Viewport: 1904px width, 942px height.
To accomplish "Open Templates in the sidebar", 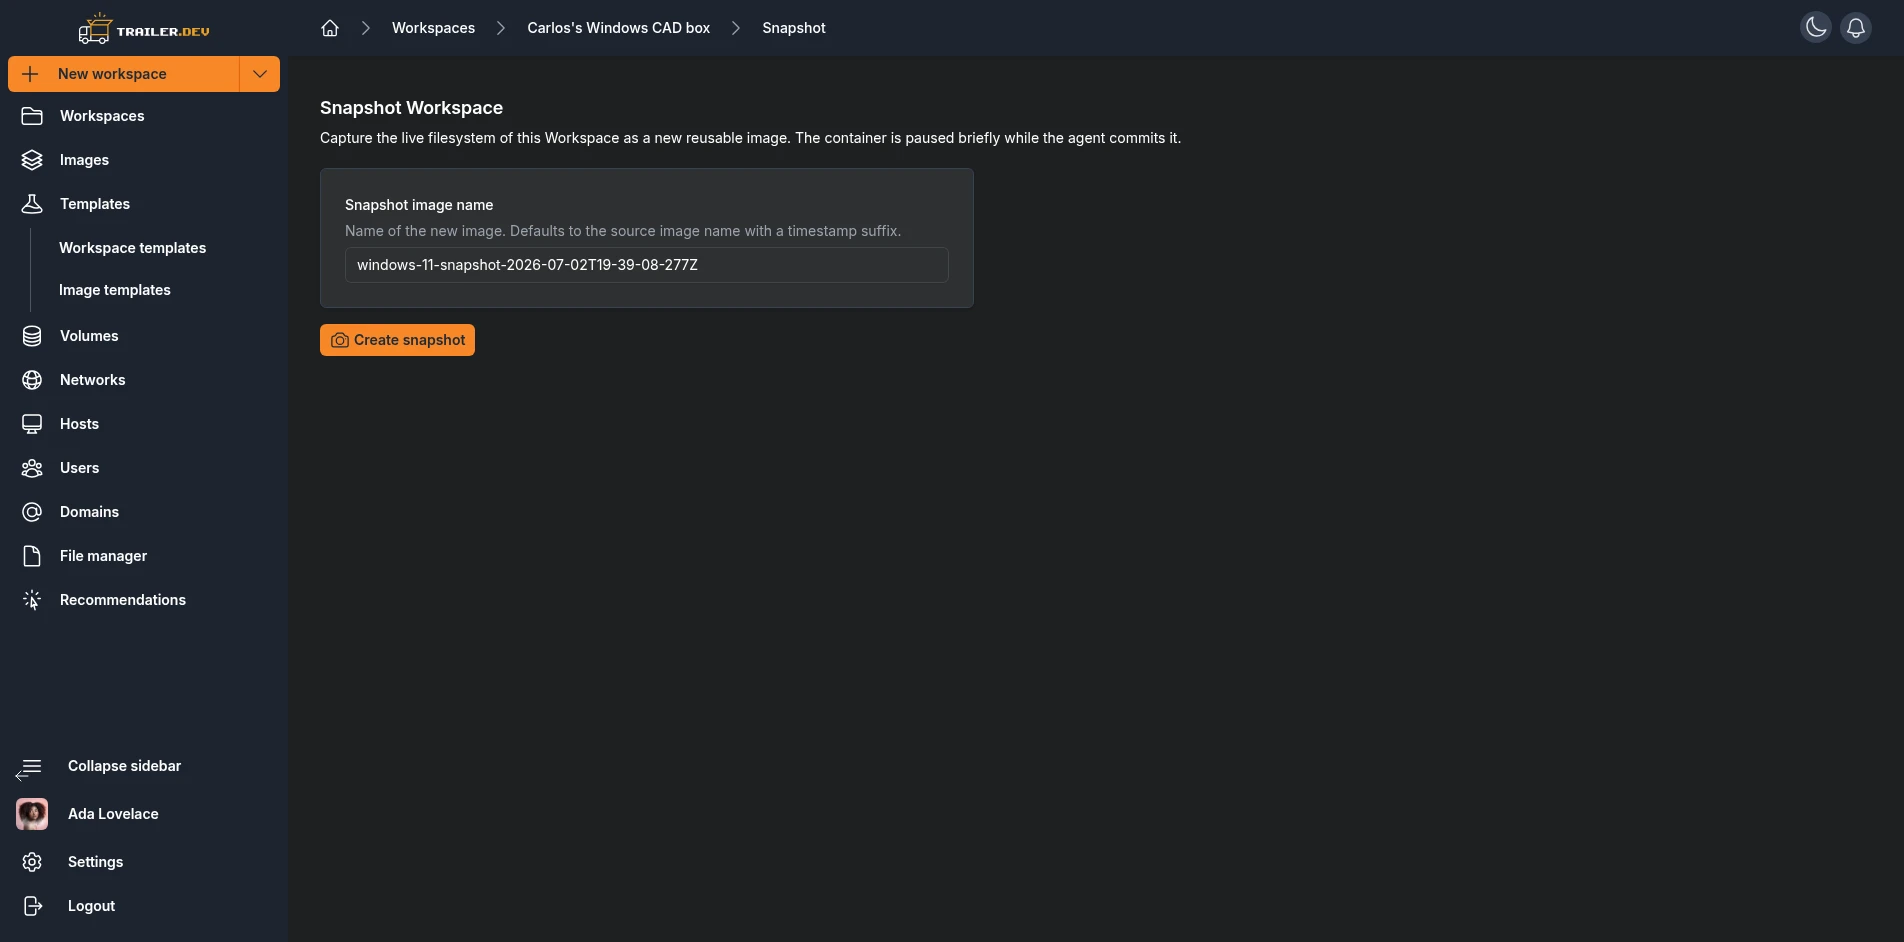I will pyautogui.click(x=95, y=204).
